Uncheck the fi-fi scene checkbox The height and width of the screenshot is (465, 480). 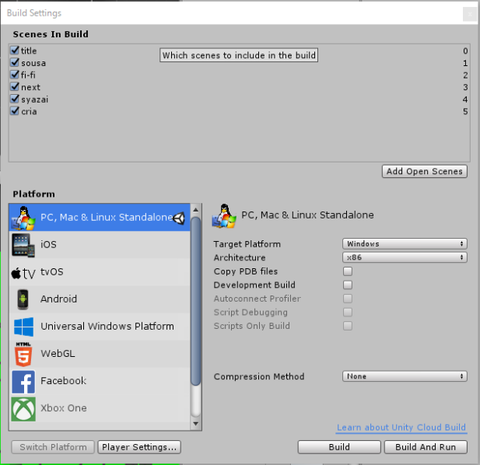pos(15,74)
